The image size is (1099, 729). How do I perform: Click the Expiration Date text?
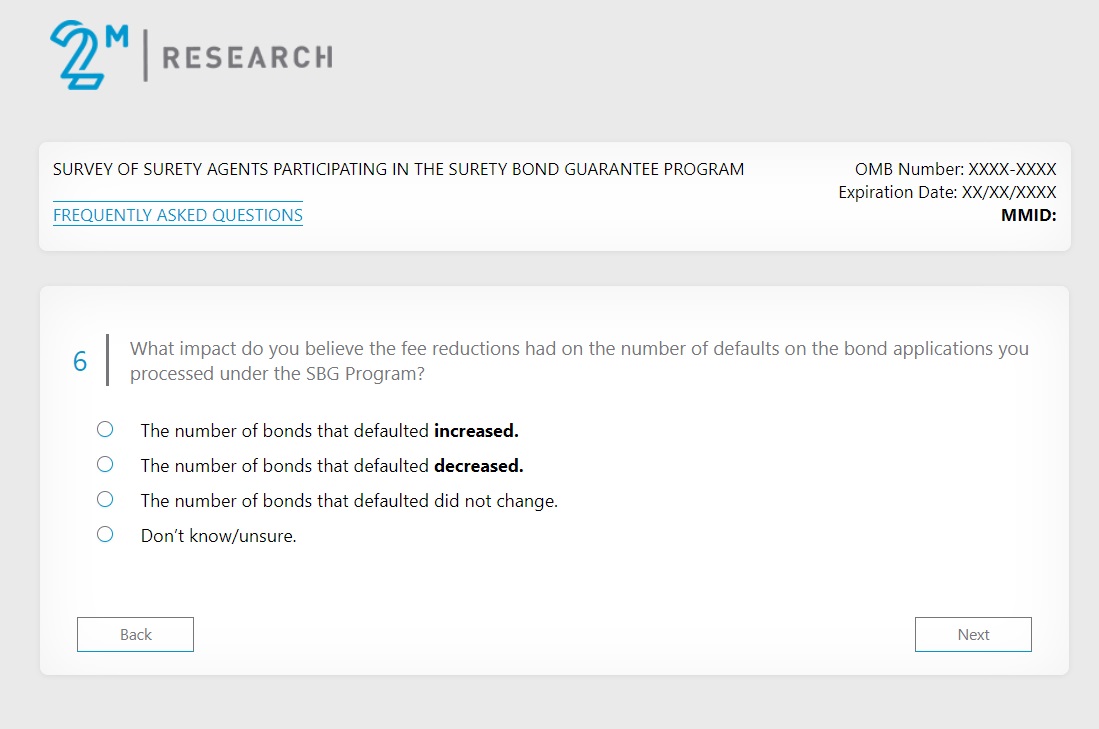click(947, 192)
